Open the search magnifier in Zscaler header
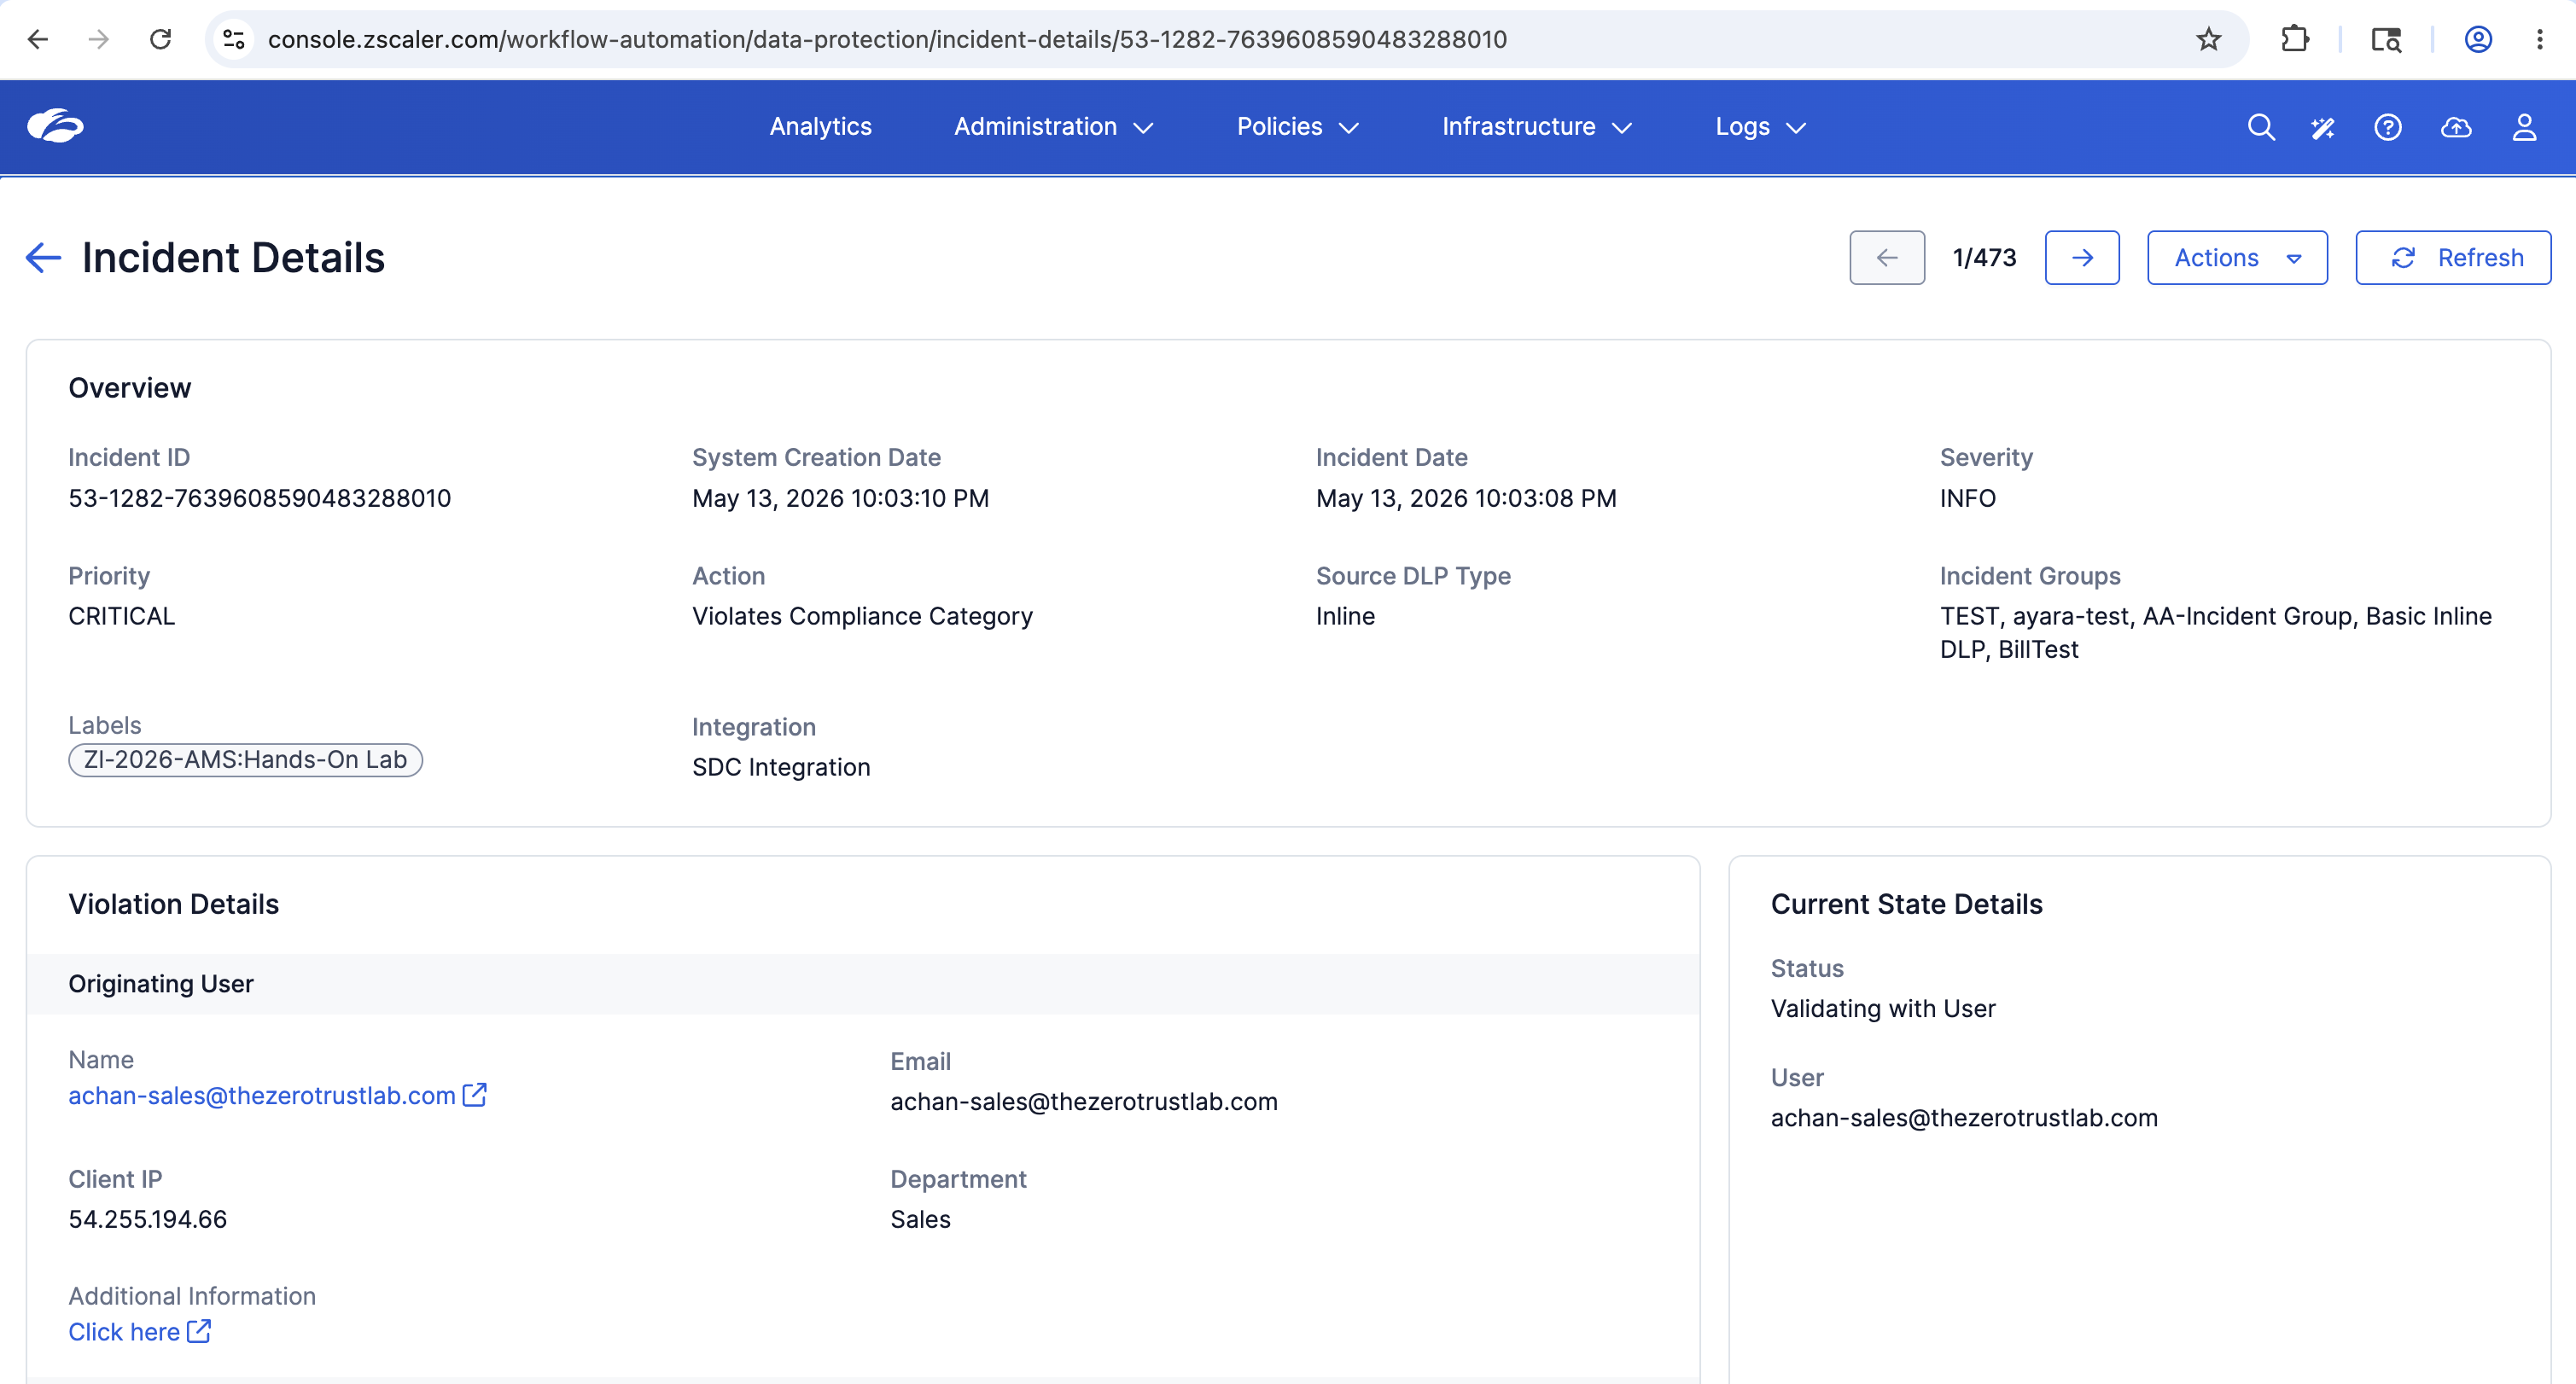This screenshot has height=1384, width=2576. 2261,127
